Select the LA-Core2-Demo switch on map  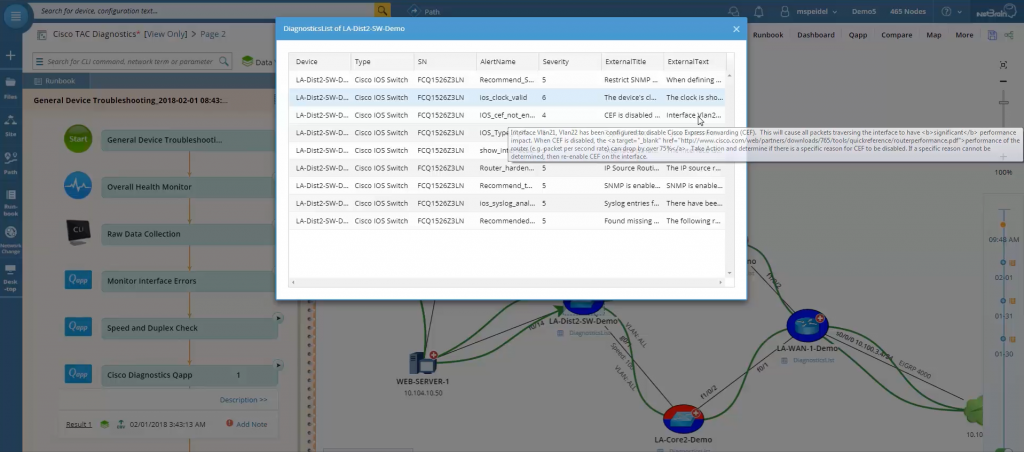click(682, 419)
